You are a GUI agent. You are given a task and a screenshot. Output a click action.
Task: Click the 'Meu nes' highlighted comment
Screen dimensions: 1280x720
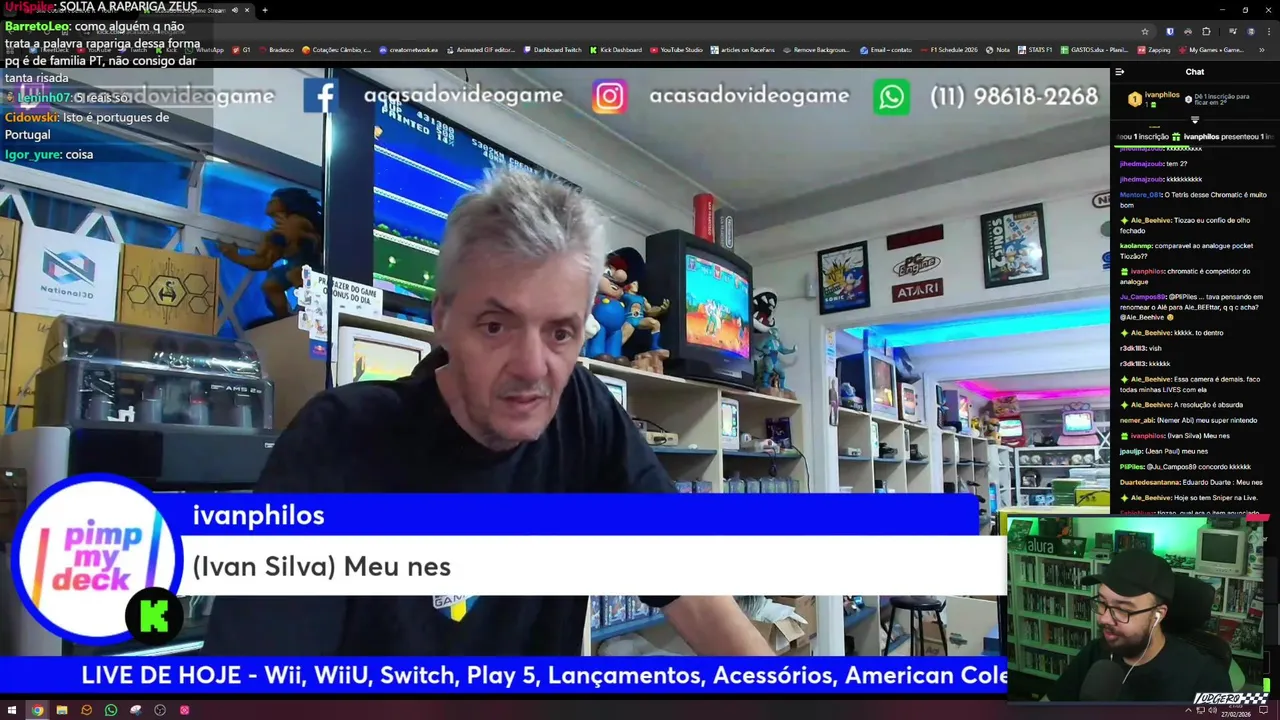pos(321,566)
